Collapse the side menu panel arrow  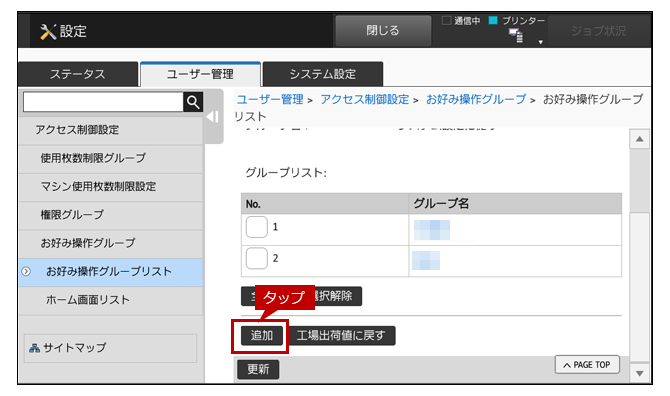(212, 117)
